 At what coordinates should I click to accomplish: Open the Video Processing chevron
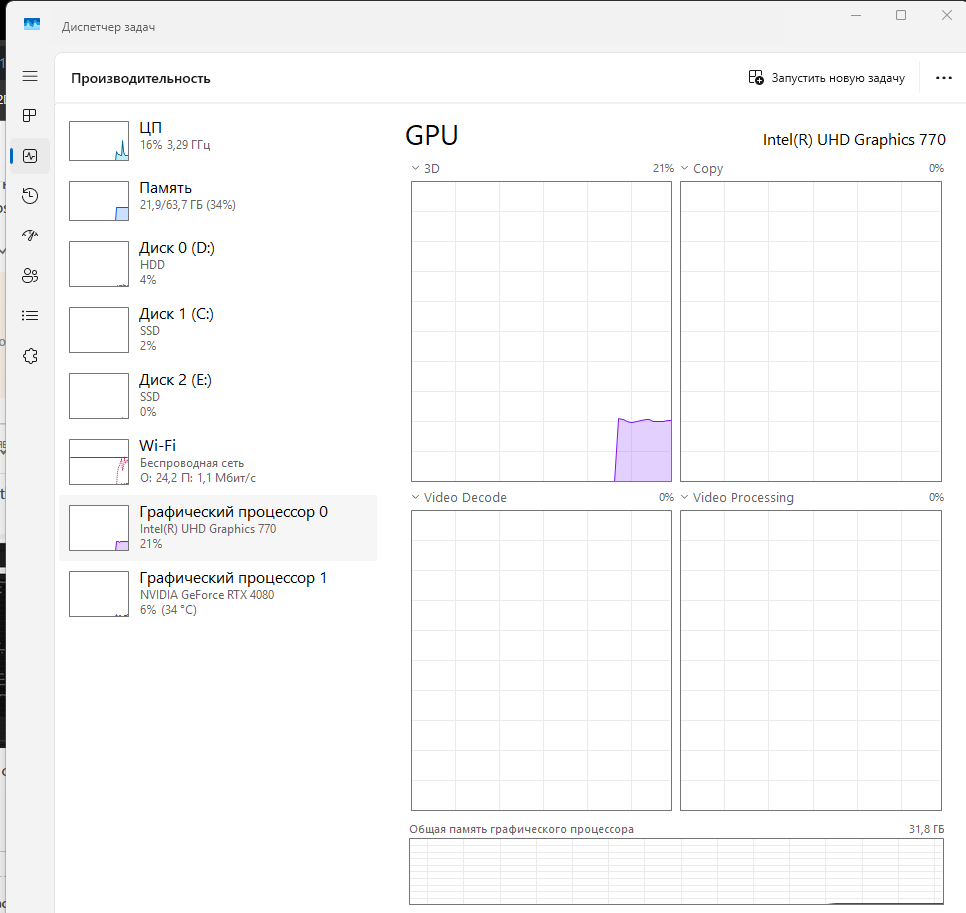(684, 497)
